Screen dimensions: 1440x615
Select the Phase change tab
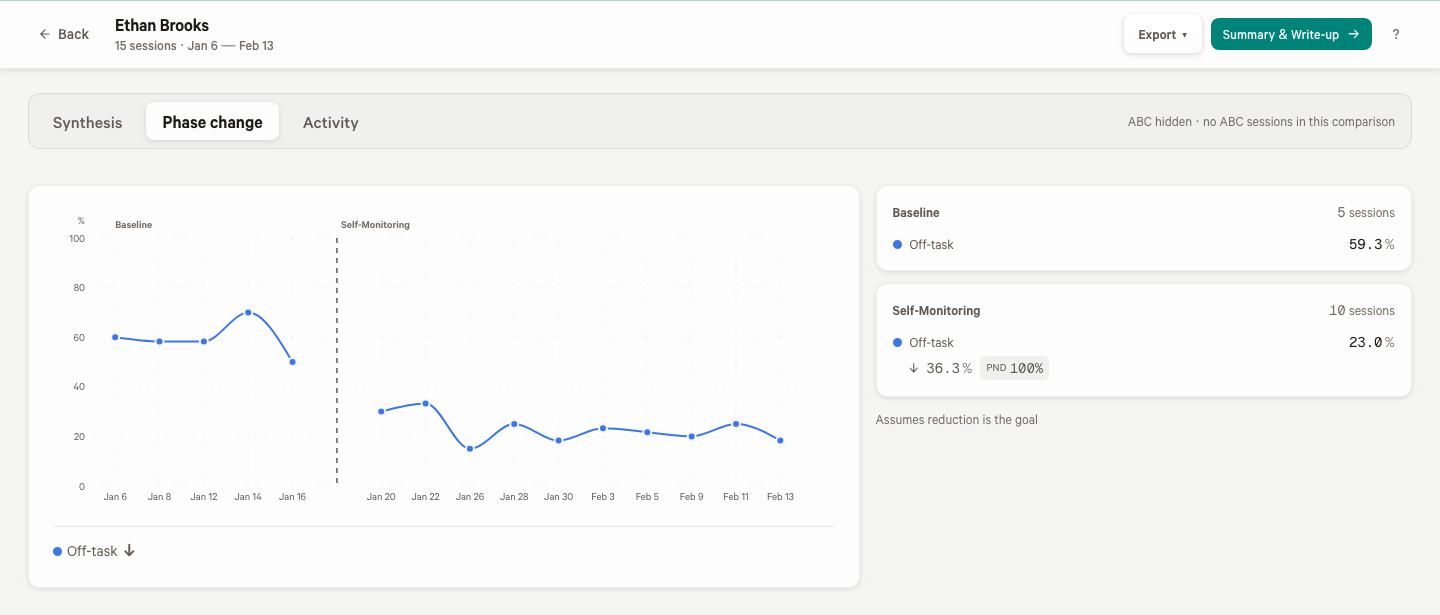212,122
